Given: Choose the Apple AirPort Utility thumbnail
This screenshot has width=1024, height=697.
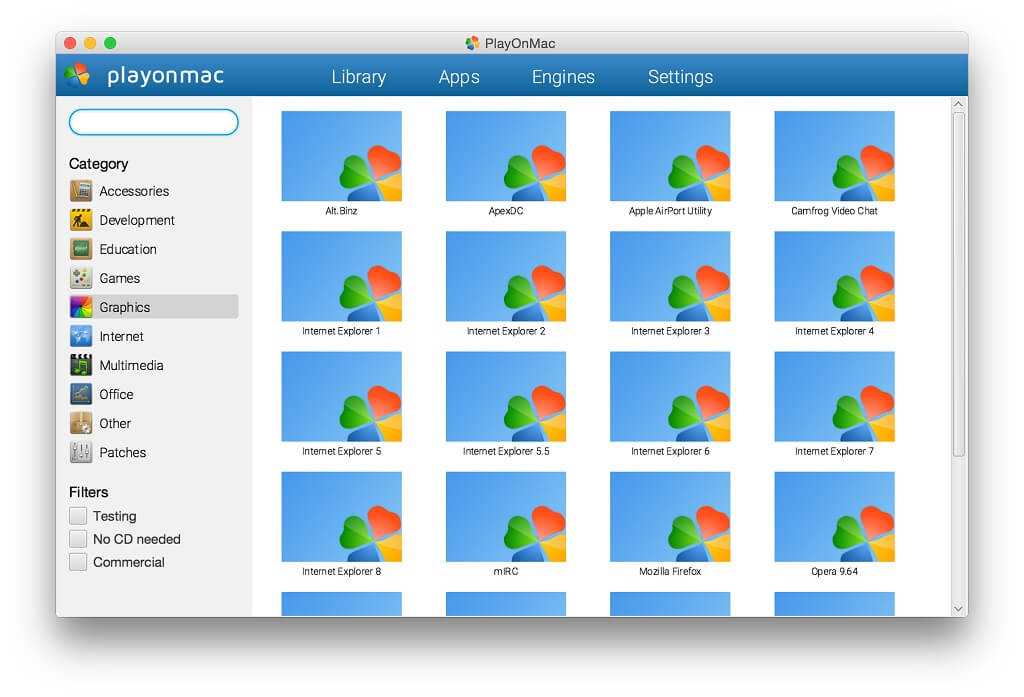Looking at the screenshot, I should pos(670,156).
